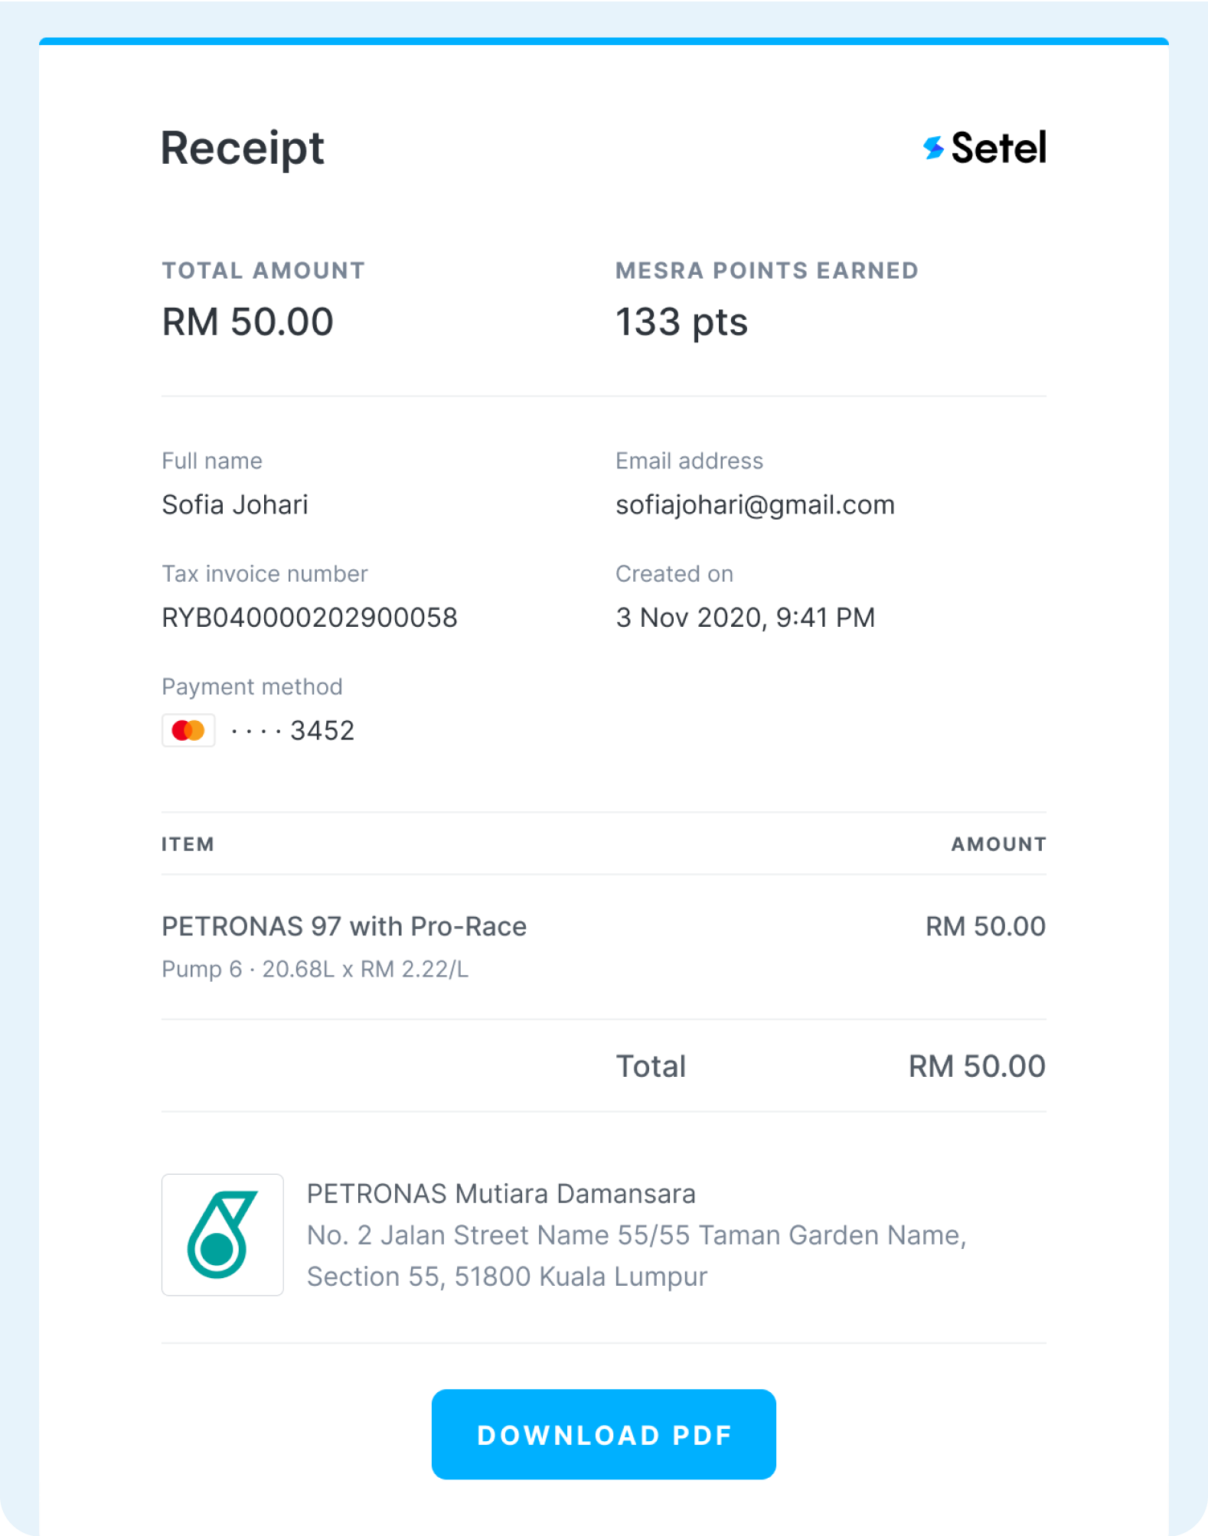Select the RM 50.00 total amount at top
This screenshot has width=1208, height=1536.
pyautogui.click(x=248, y=322)
